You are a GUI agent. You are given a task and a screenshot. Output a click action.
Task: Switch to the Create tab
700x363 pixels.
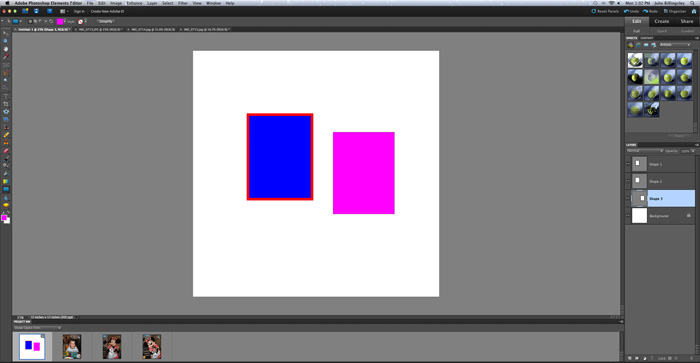(x=662, y=21)
